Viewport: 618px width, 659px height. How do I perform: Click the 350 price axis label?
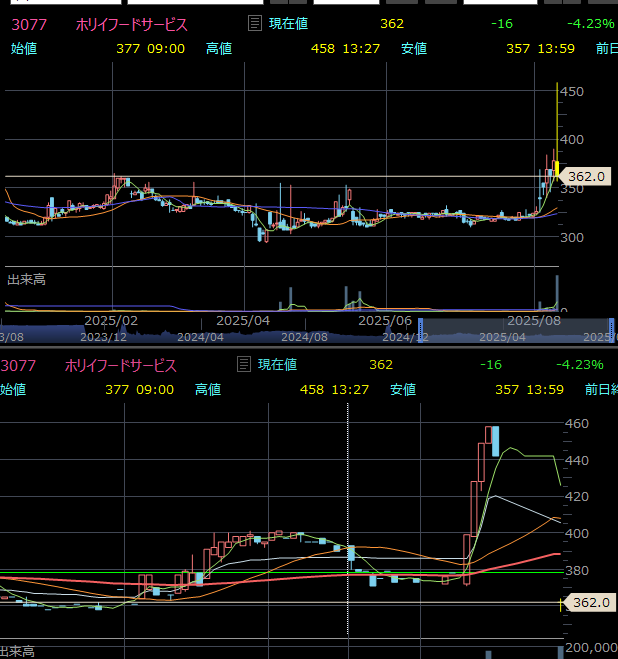pyautogui.click(x=572, y=189)
